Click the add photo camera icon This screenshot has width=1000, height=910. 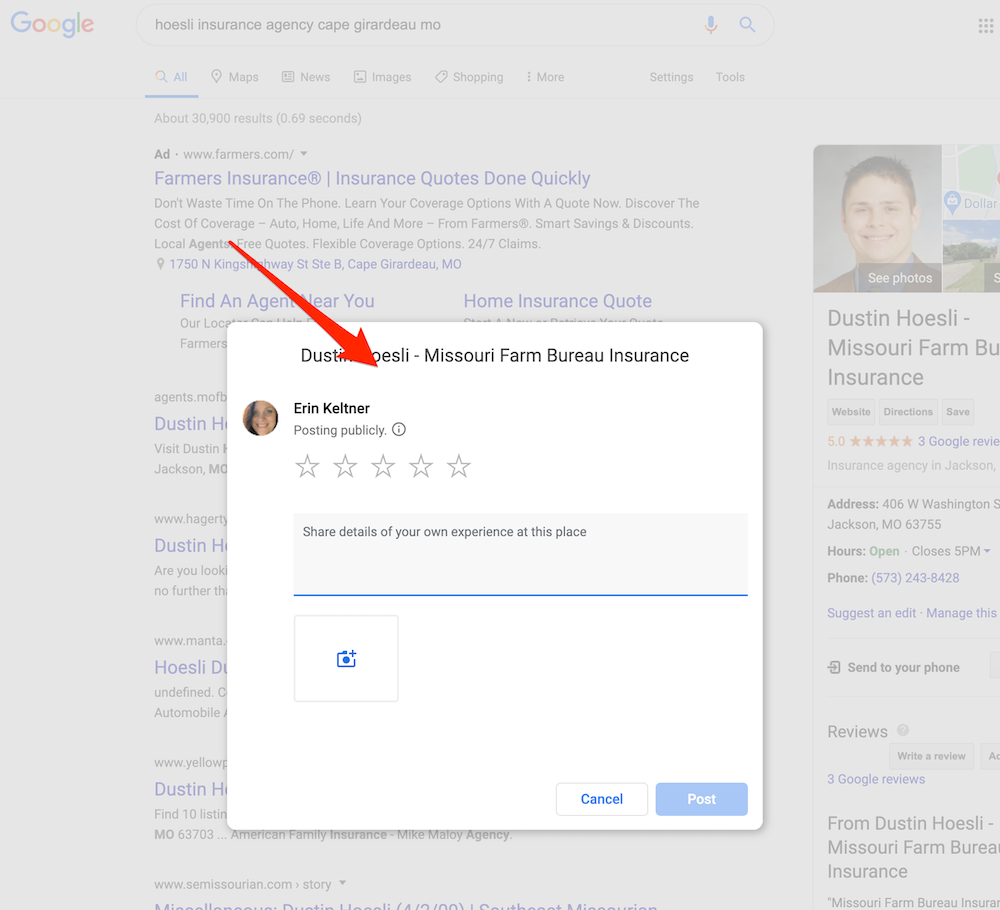(x=346, y=659)
